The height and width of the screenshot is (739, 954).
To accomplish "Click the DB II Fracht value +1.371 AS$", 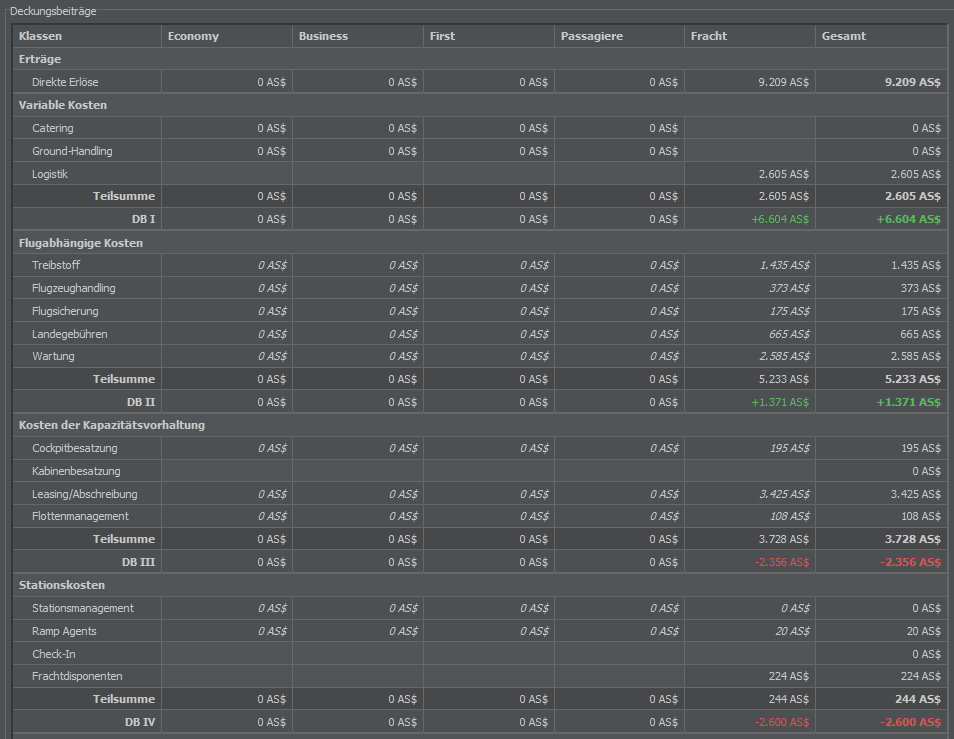I will 780,402.
